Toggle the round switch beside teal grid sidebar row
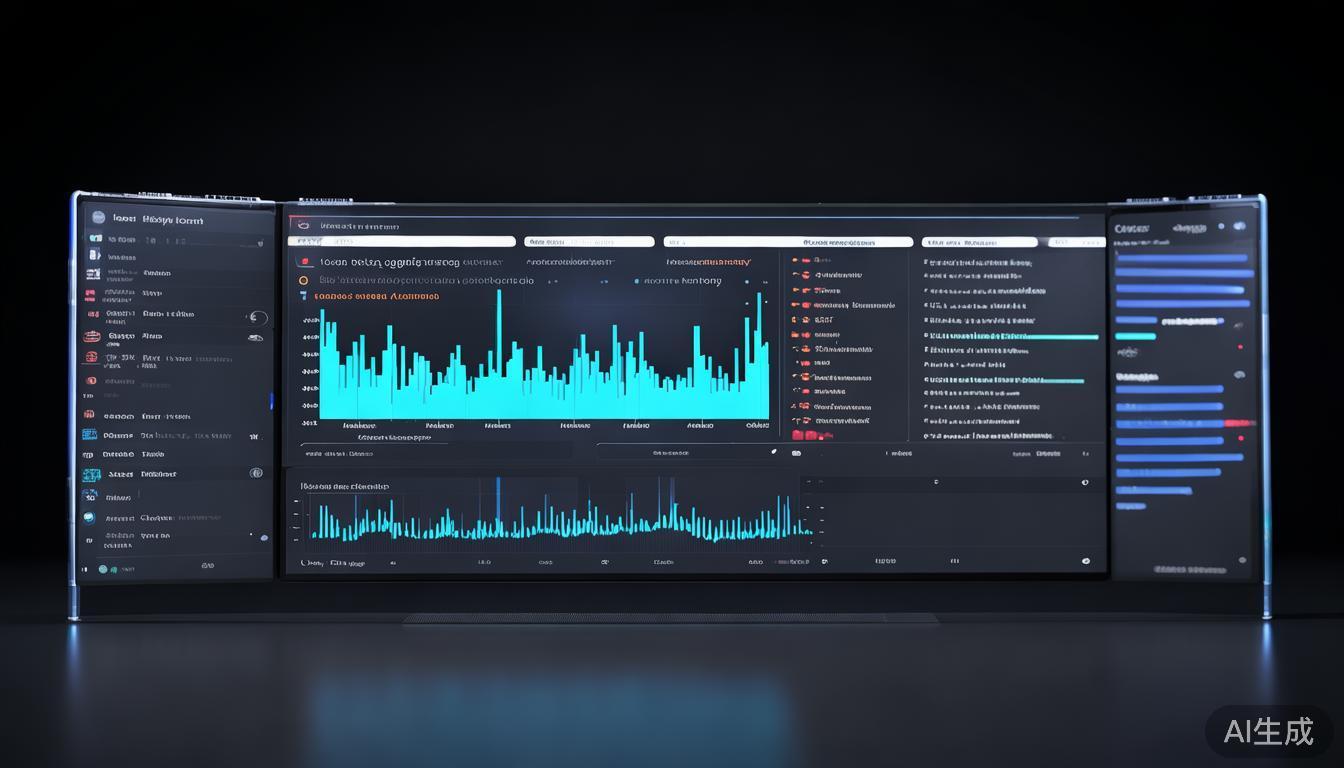Viewport: 1344px width, 768px height. [x=256, y=473]
